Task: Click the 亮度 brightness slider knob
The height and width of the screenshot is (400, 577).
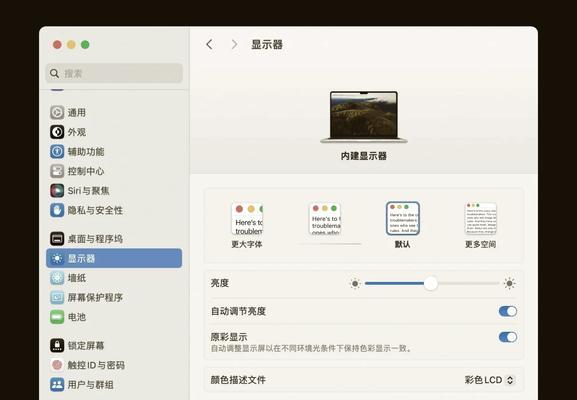Action: click(431, 283)
